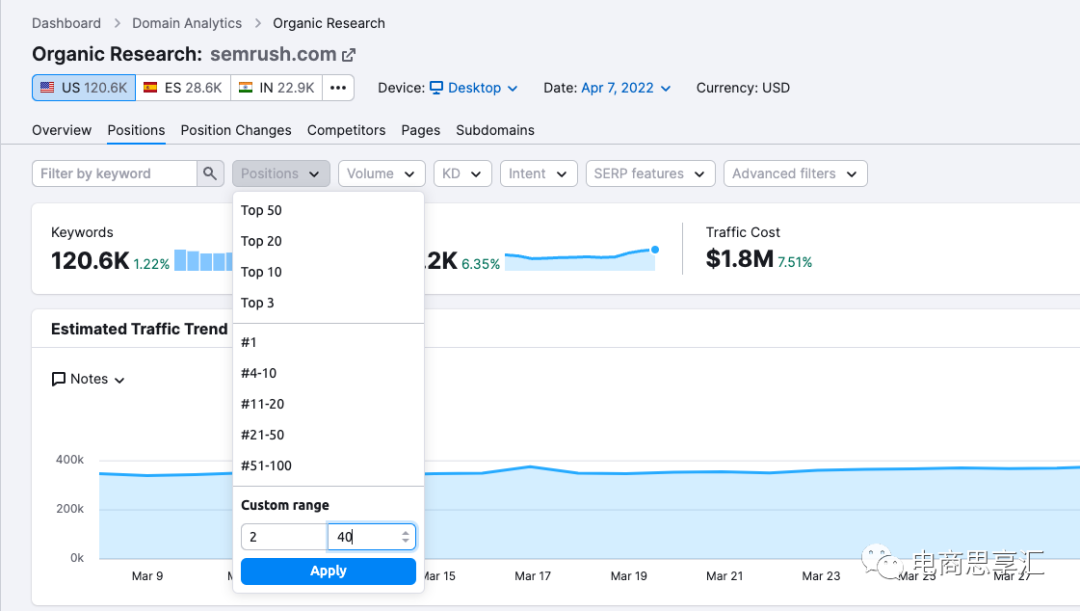The image size is (1080, 611).
Task: Open semrush.com external link icon
Action: pyautogui.click(x=349, y=54)
